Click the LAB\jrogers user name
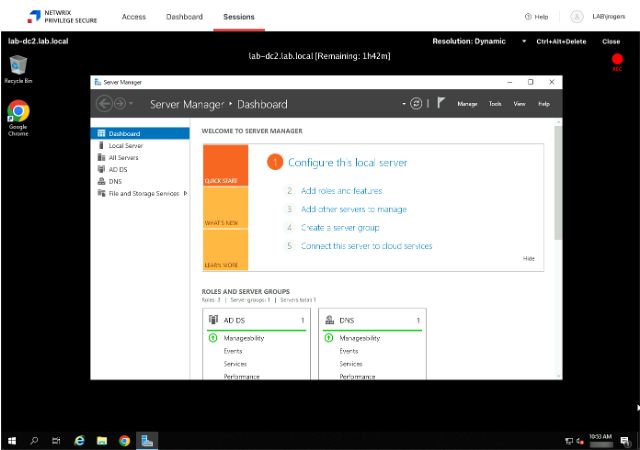Screen dimensions: 640x450 (x=609, y=17)
